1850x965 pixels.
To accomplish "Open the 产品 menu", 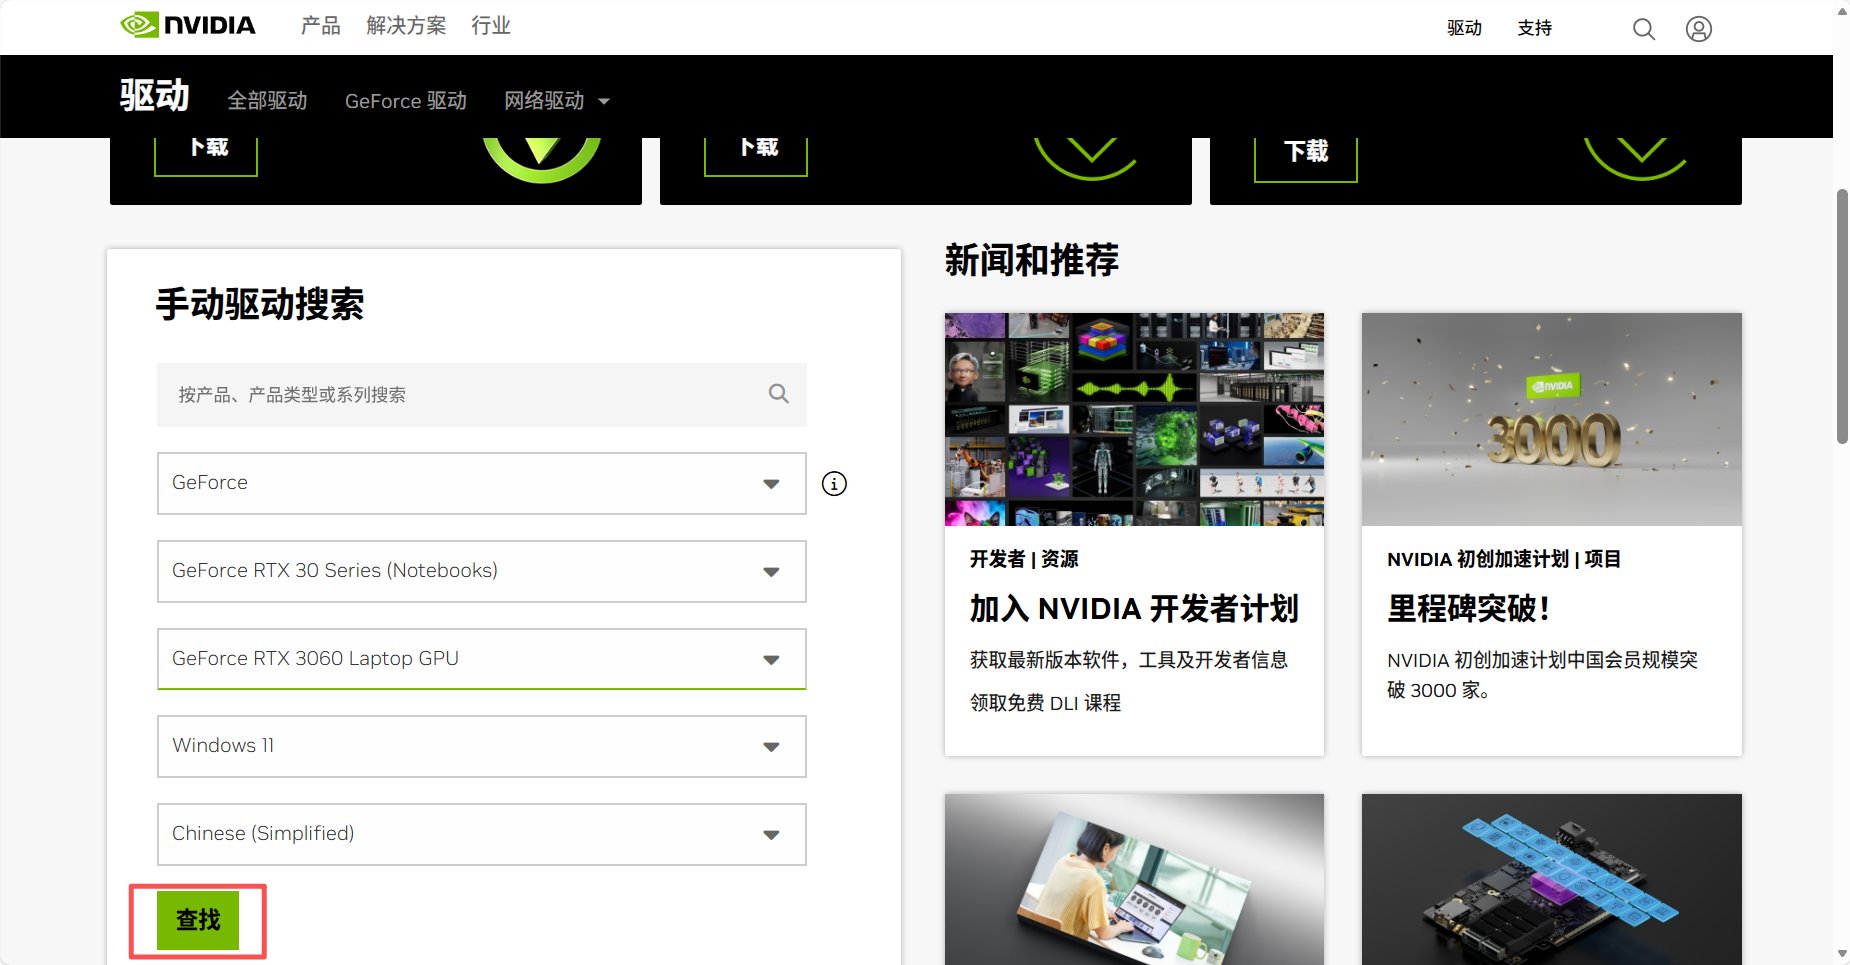I will click(321, 26).
